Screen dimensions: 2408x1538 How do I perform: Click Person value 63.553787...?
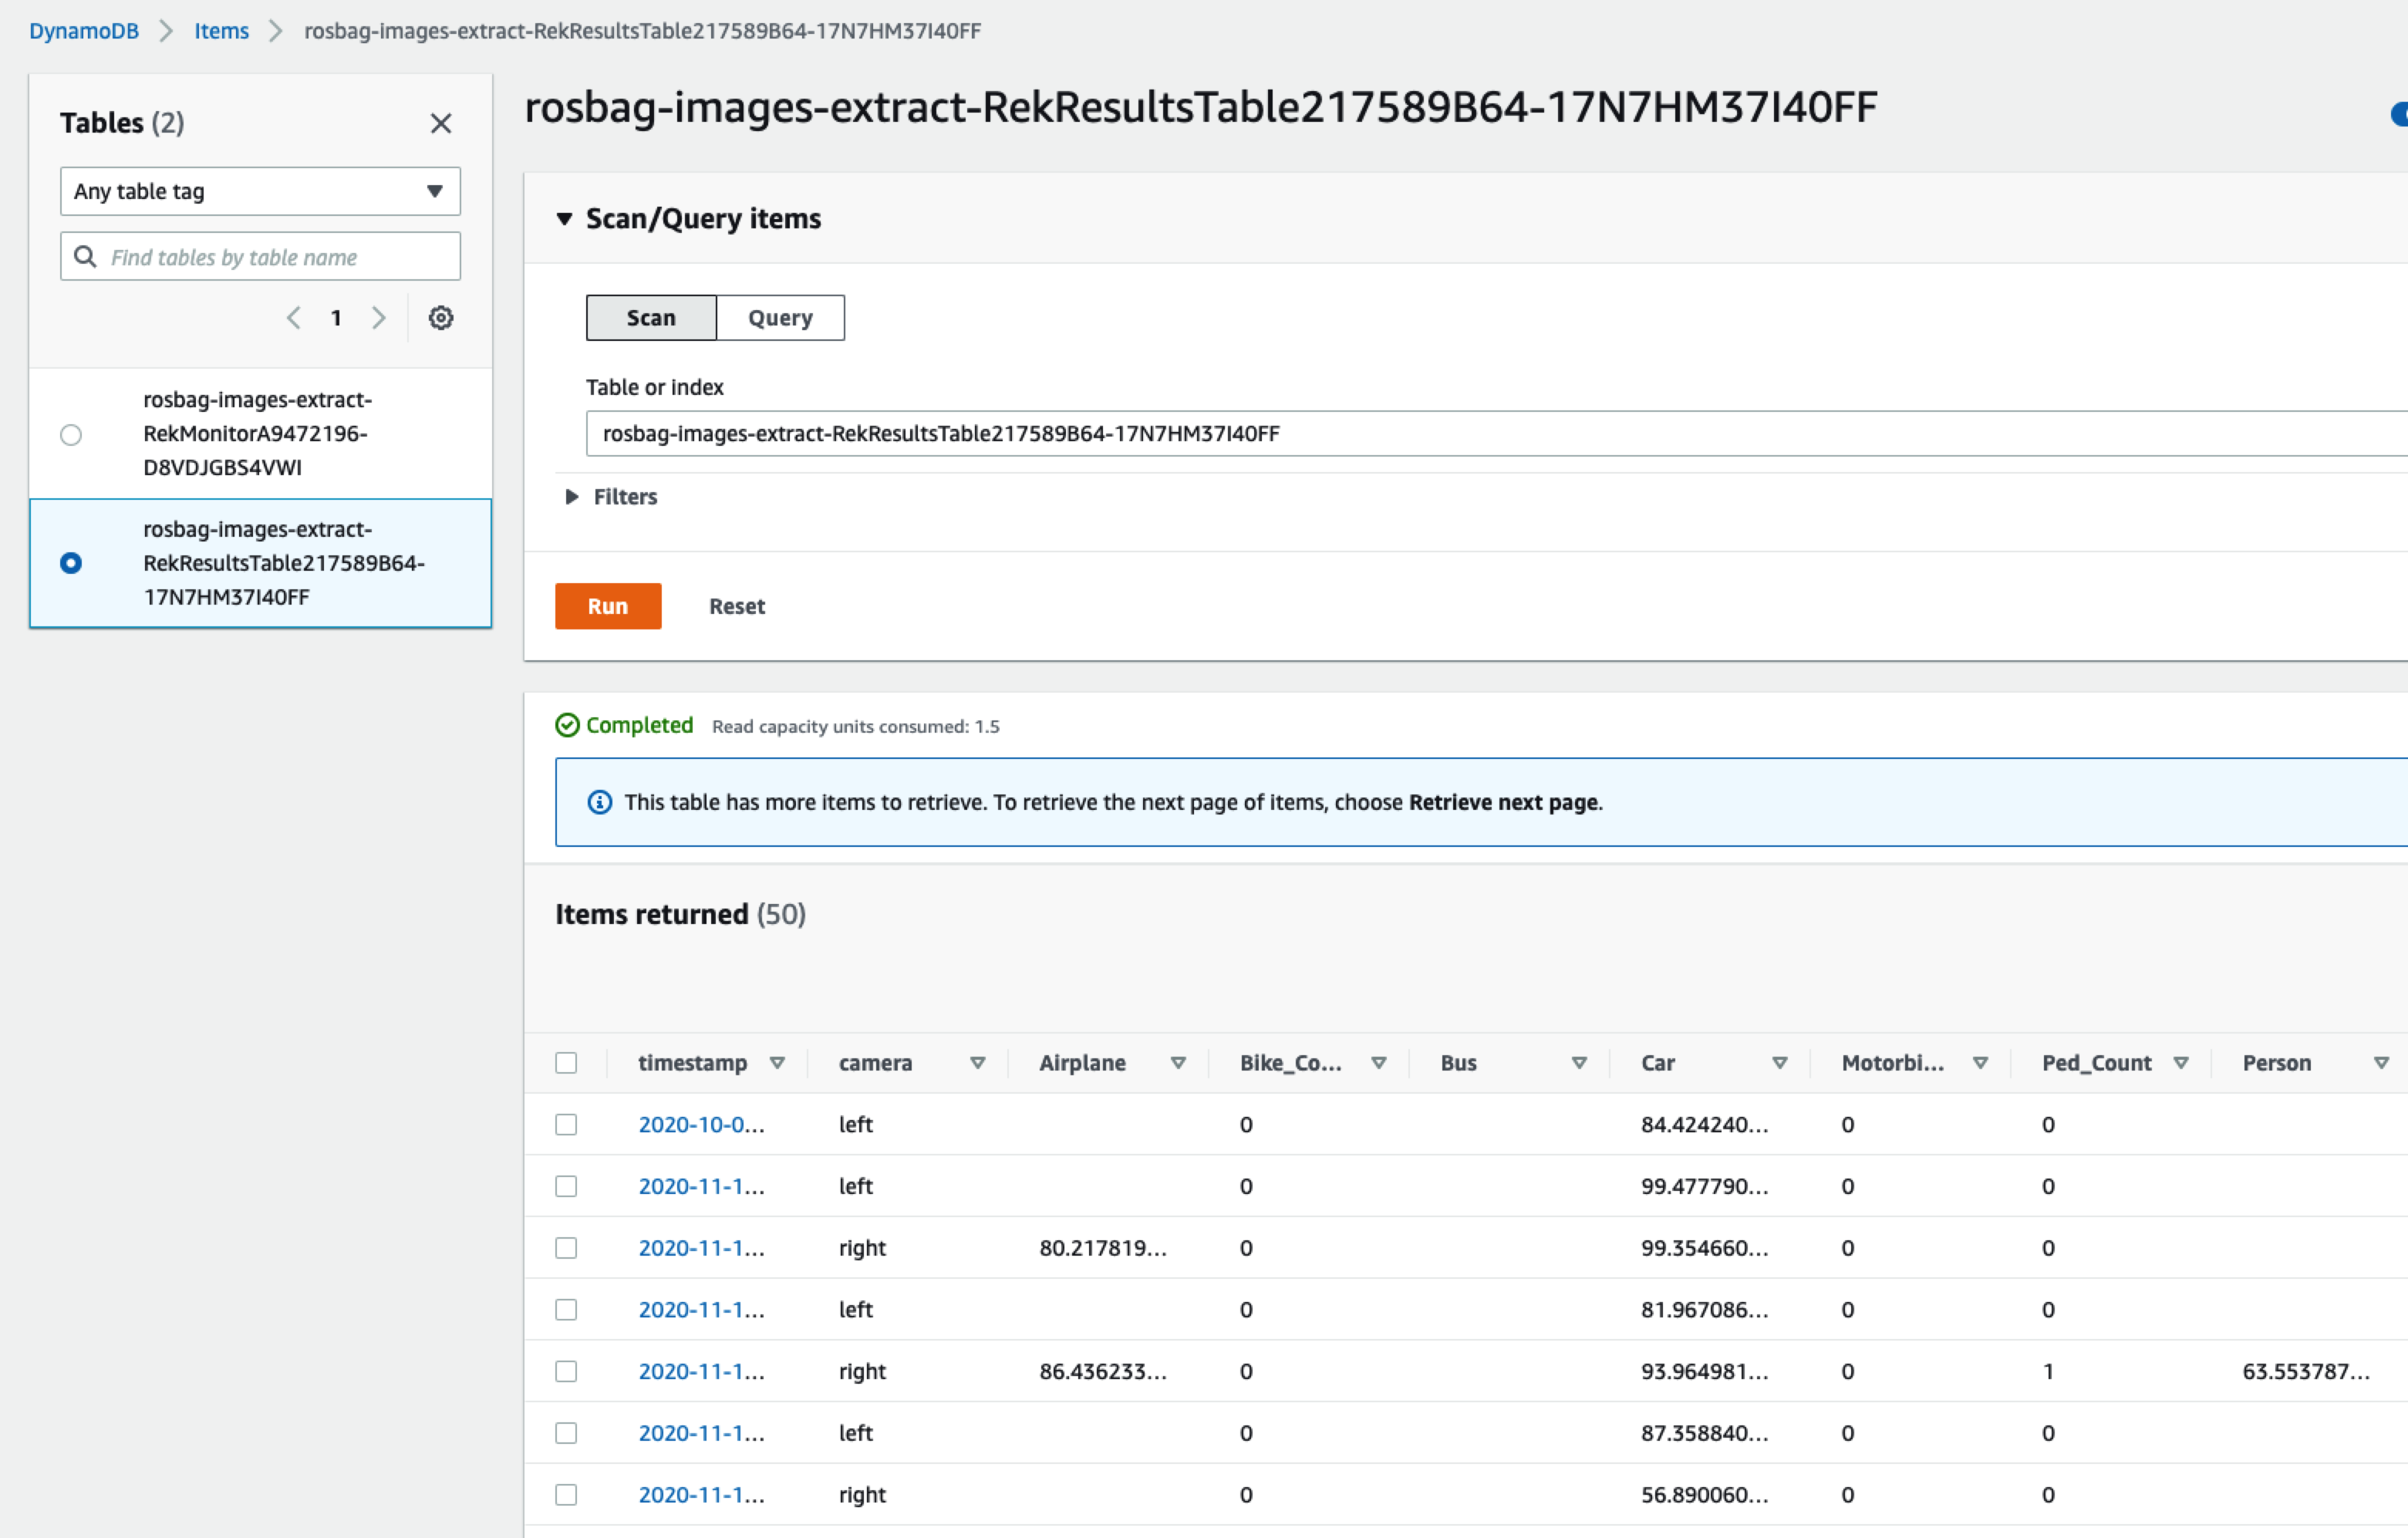[2306, 1372]
